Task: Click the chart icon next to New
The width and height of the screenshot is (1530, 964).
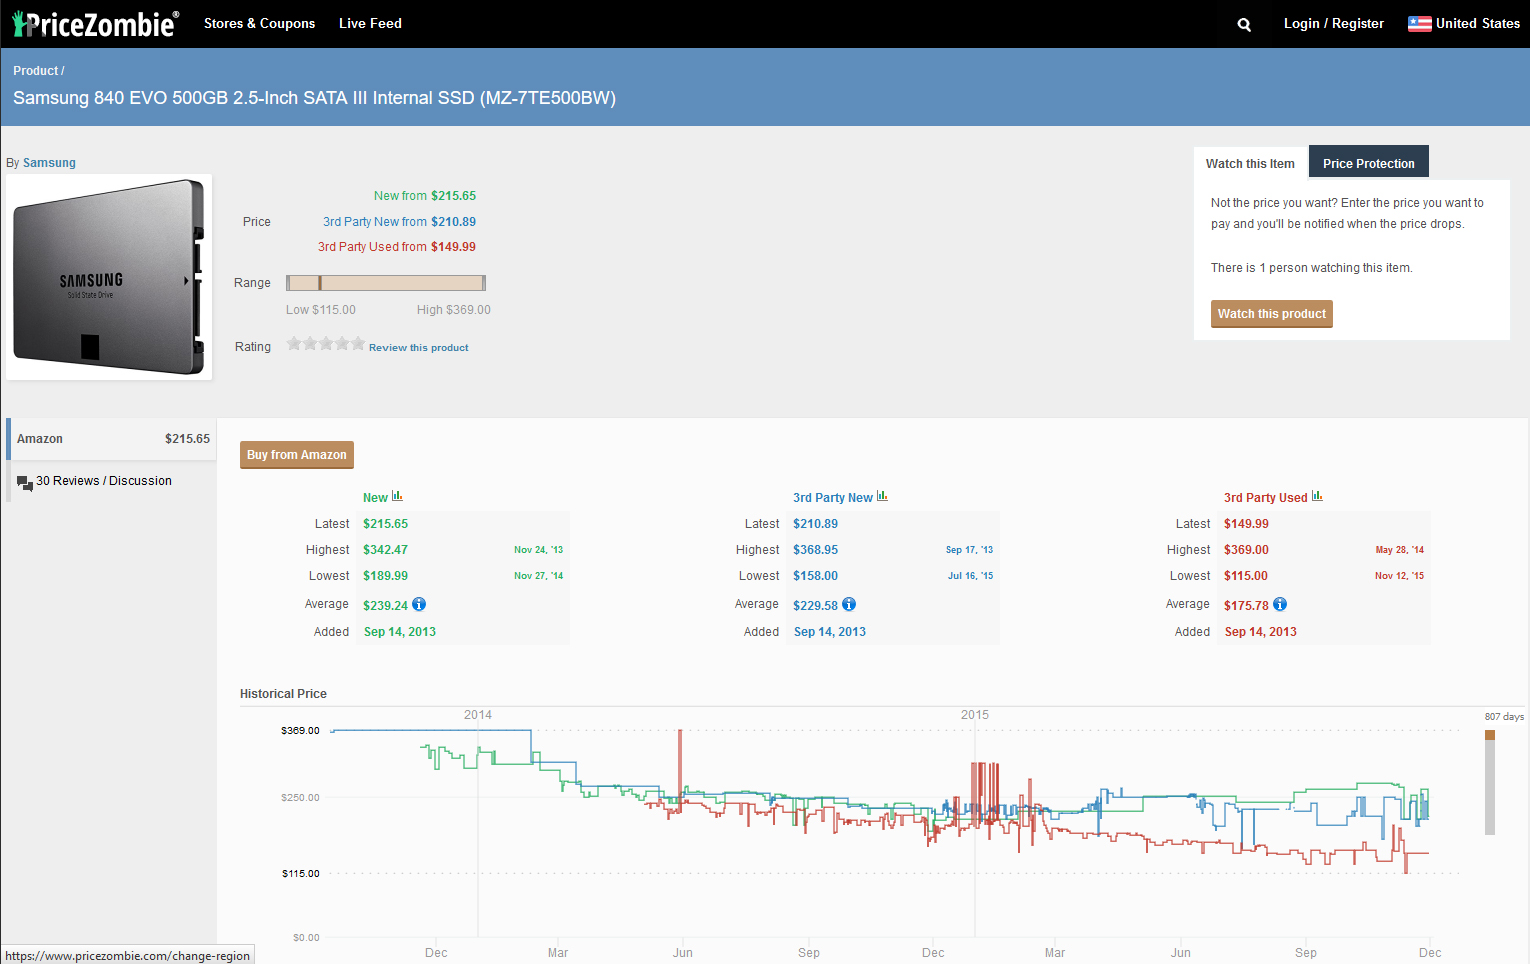Action: (x=397, y=496)
